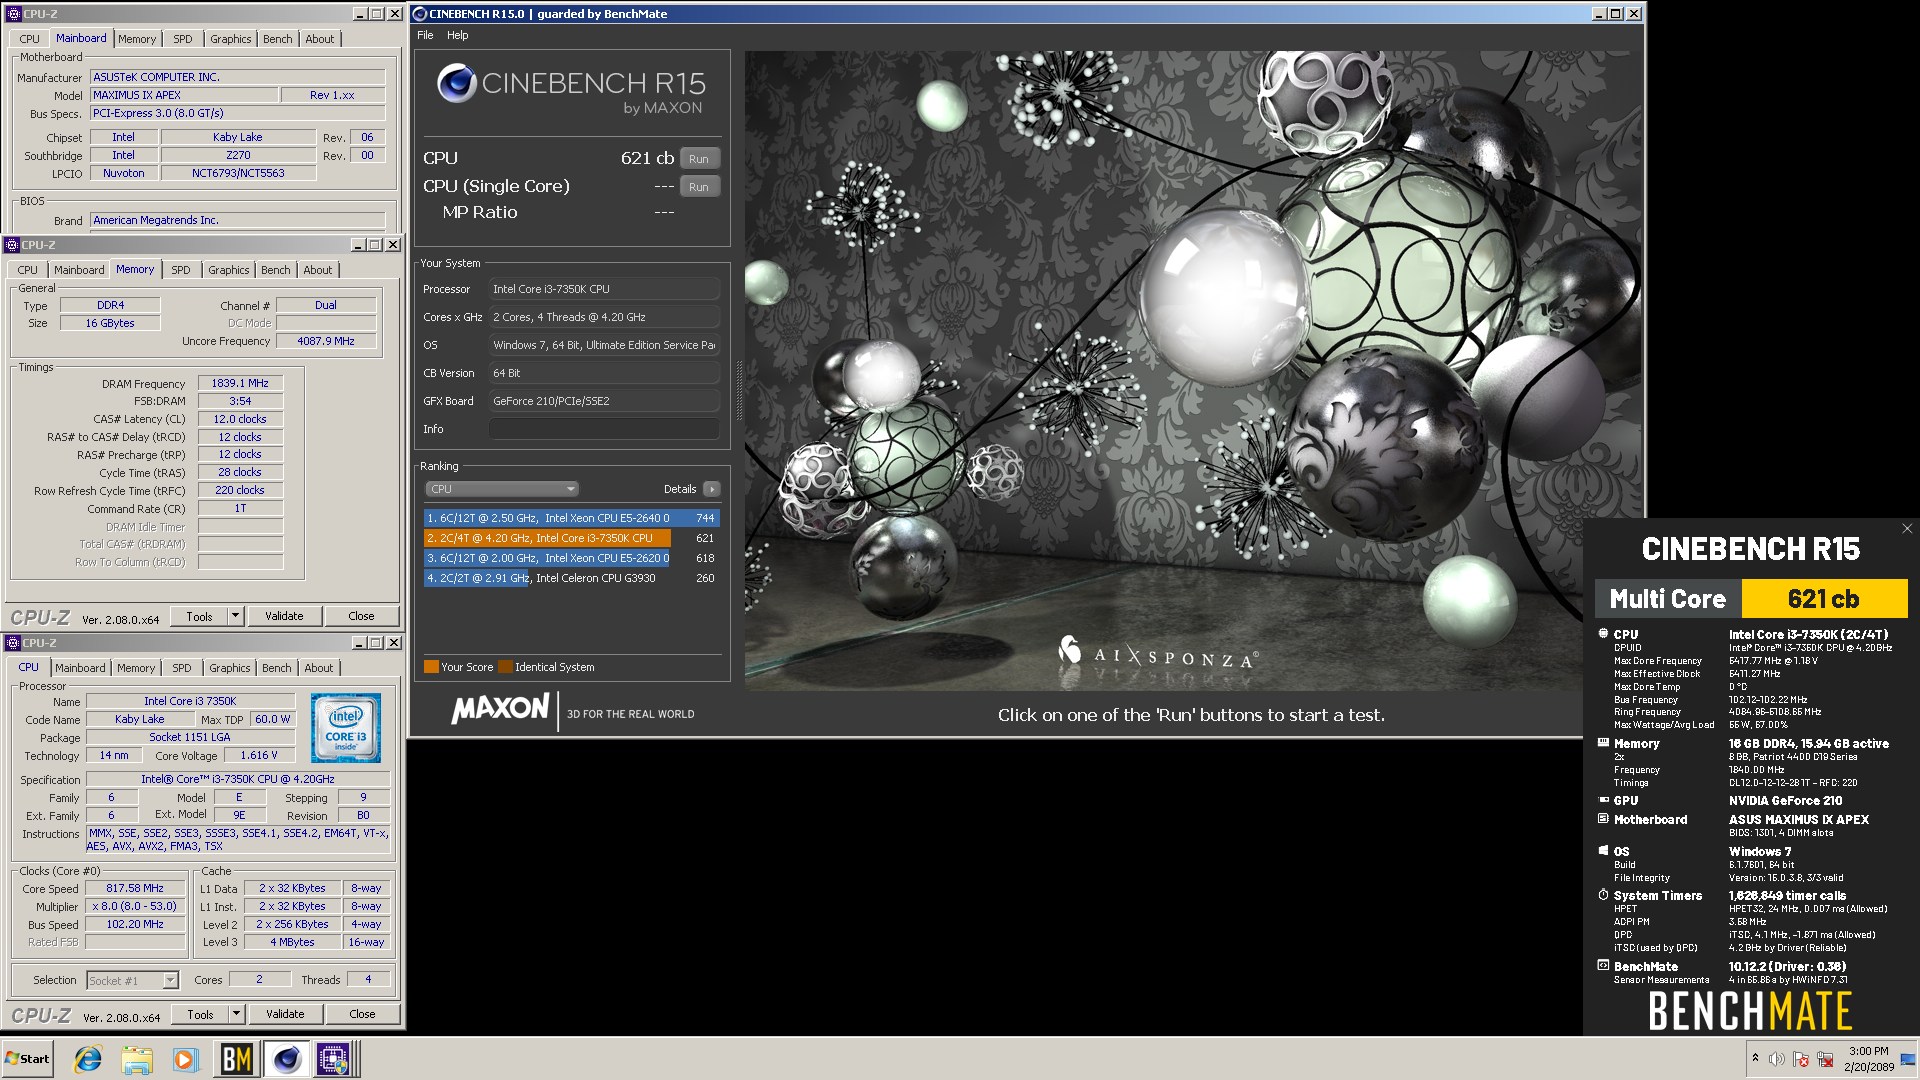Click the top CPU-Z Mainboard window title icon
1920x1080 pixels.
14,14
